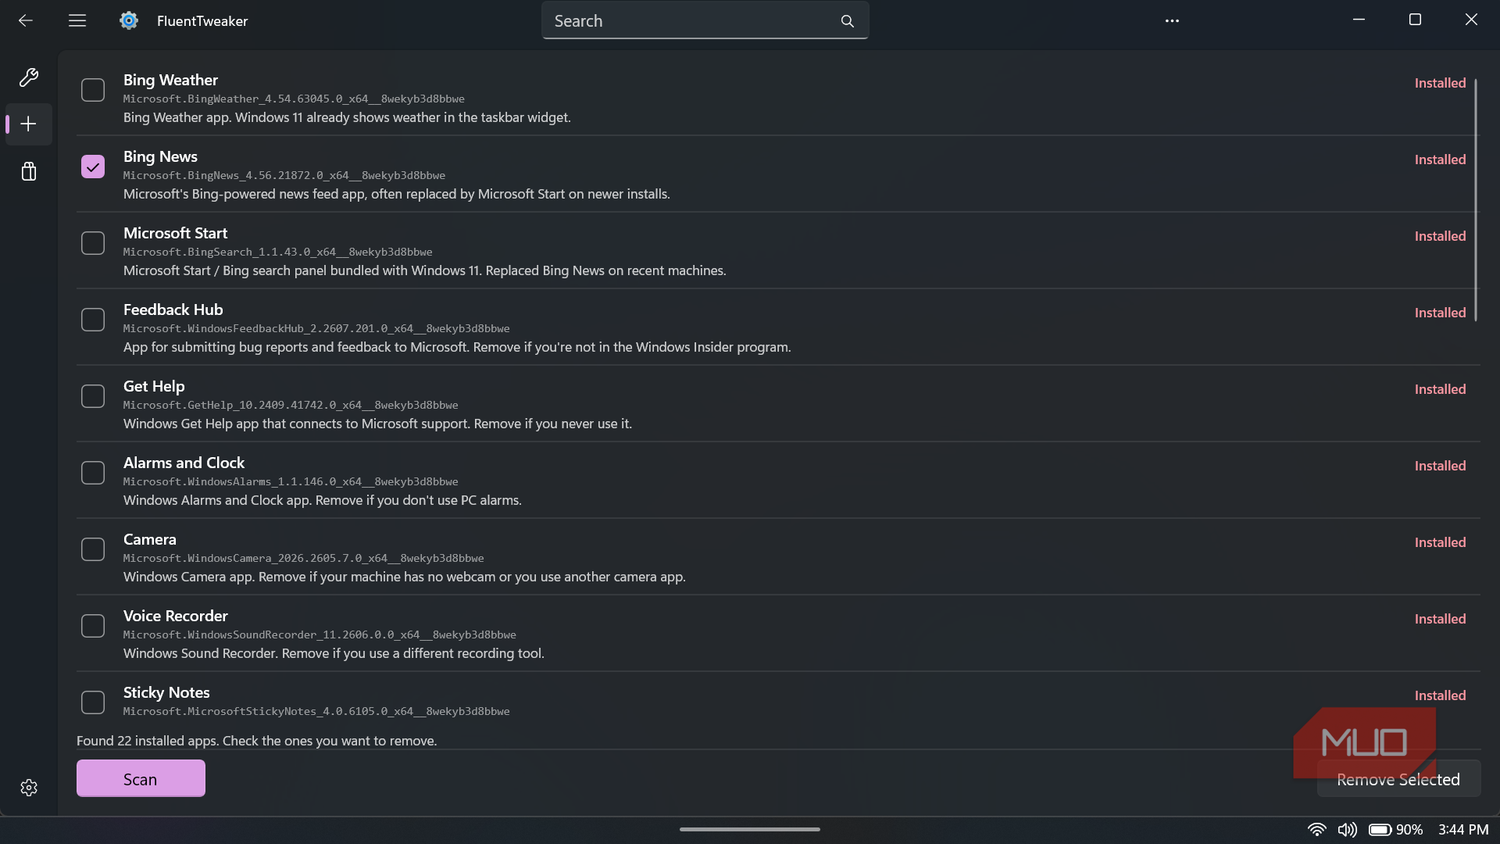Click the Voice Recorder description text
Image resolution: width=1500 pixels, height=844 pixels.
(x=334, y=653)
